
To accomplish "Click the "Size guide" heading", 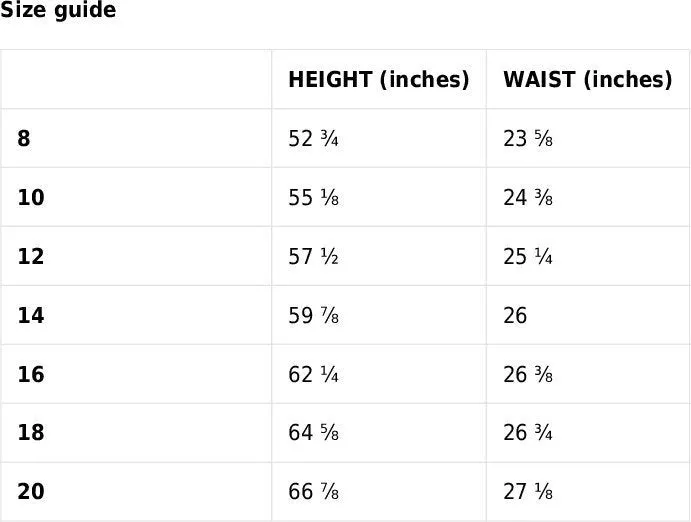I will 58,11.
